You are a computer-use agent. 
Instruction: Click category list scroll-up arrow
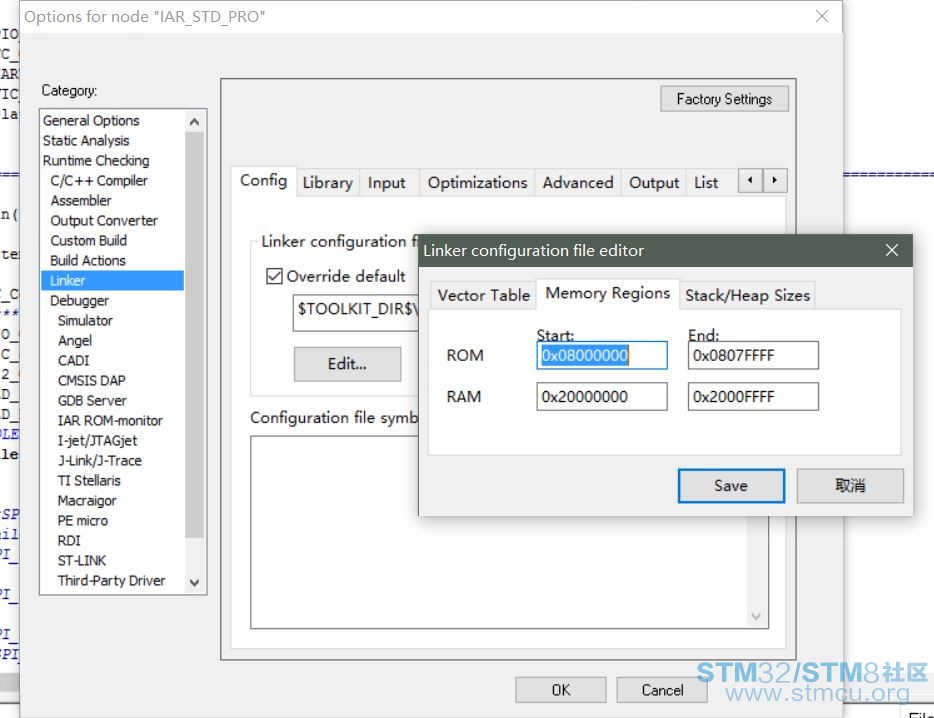click(x=194, y=122)
